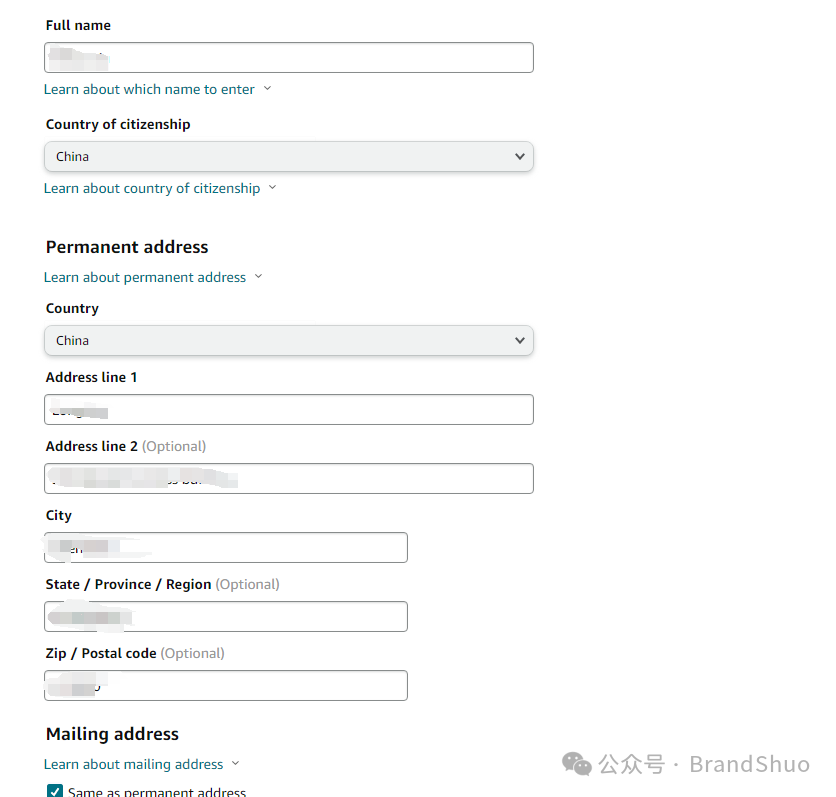Open "Learn about which name to enter" link

point(149,89)
